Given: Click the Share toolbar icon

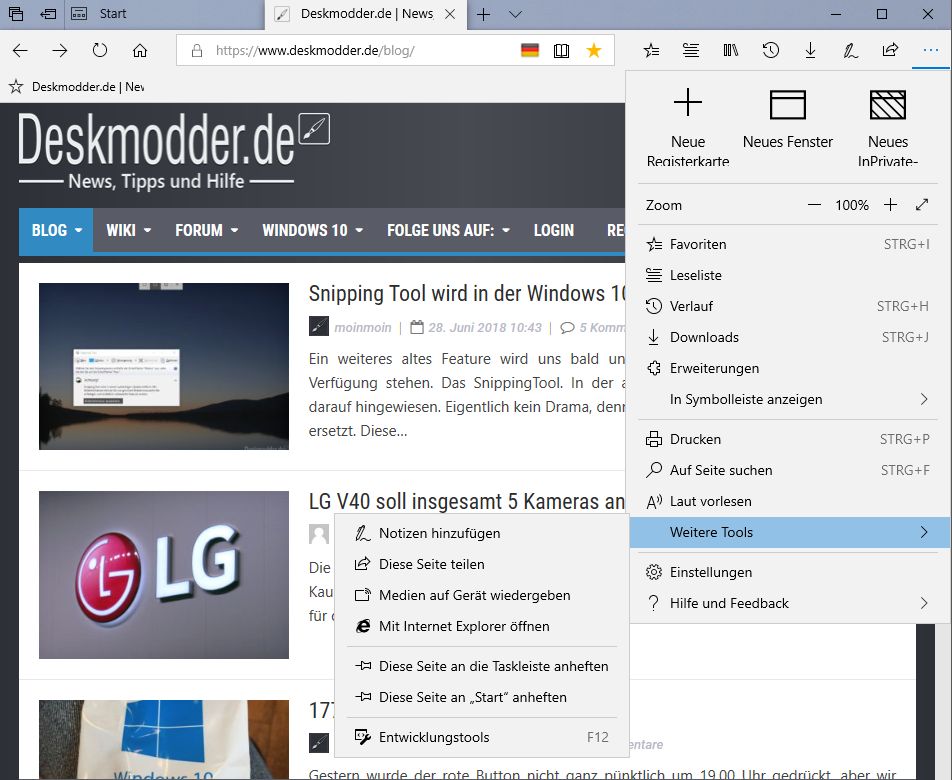Looking at the screenshot, I should (890, 50).
